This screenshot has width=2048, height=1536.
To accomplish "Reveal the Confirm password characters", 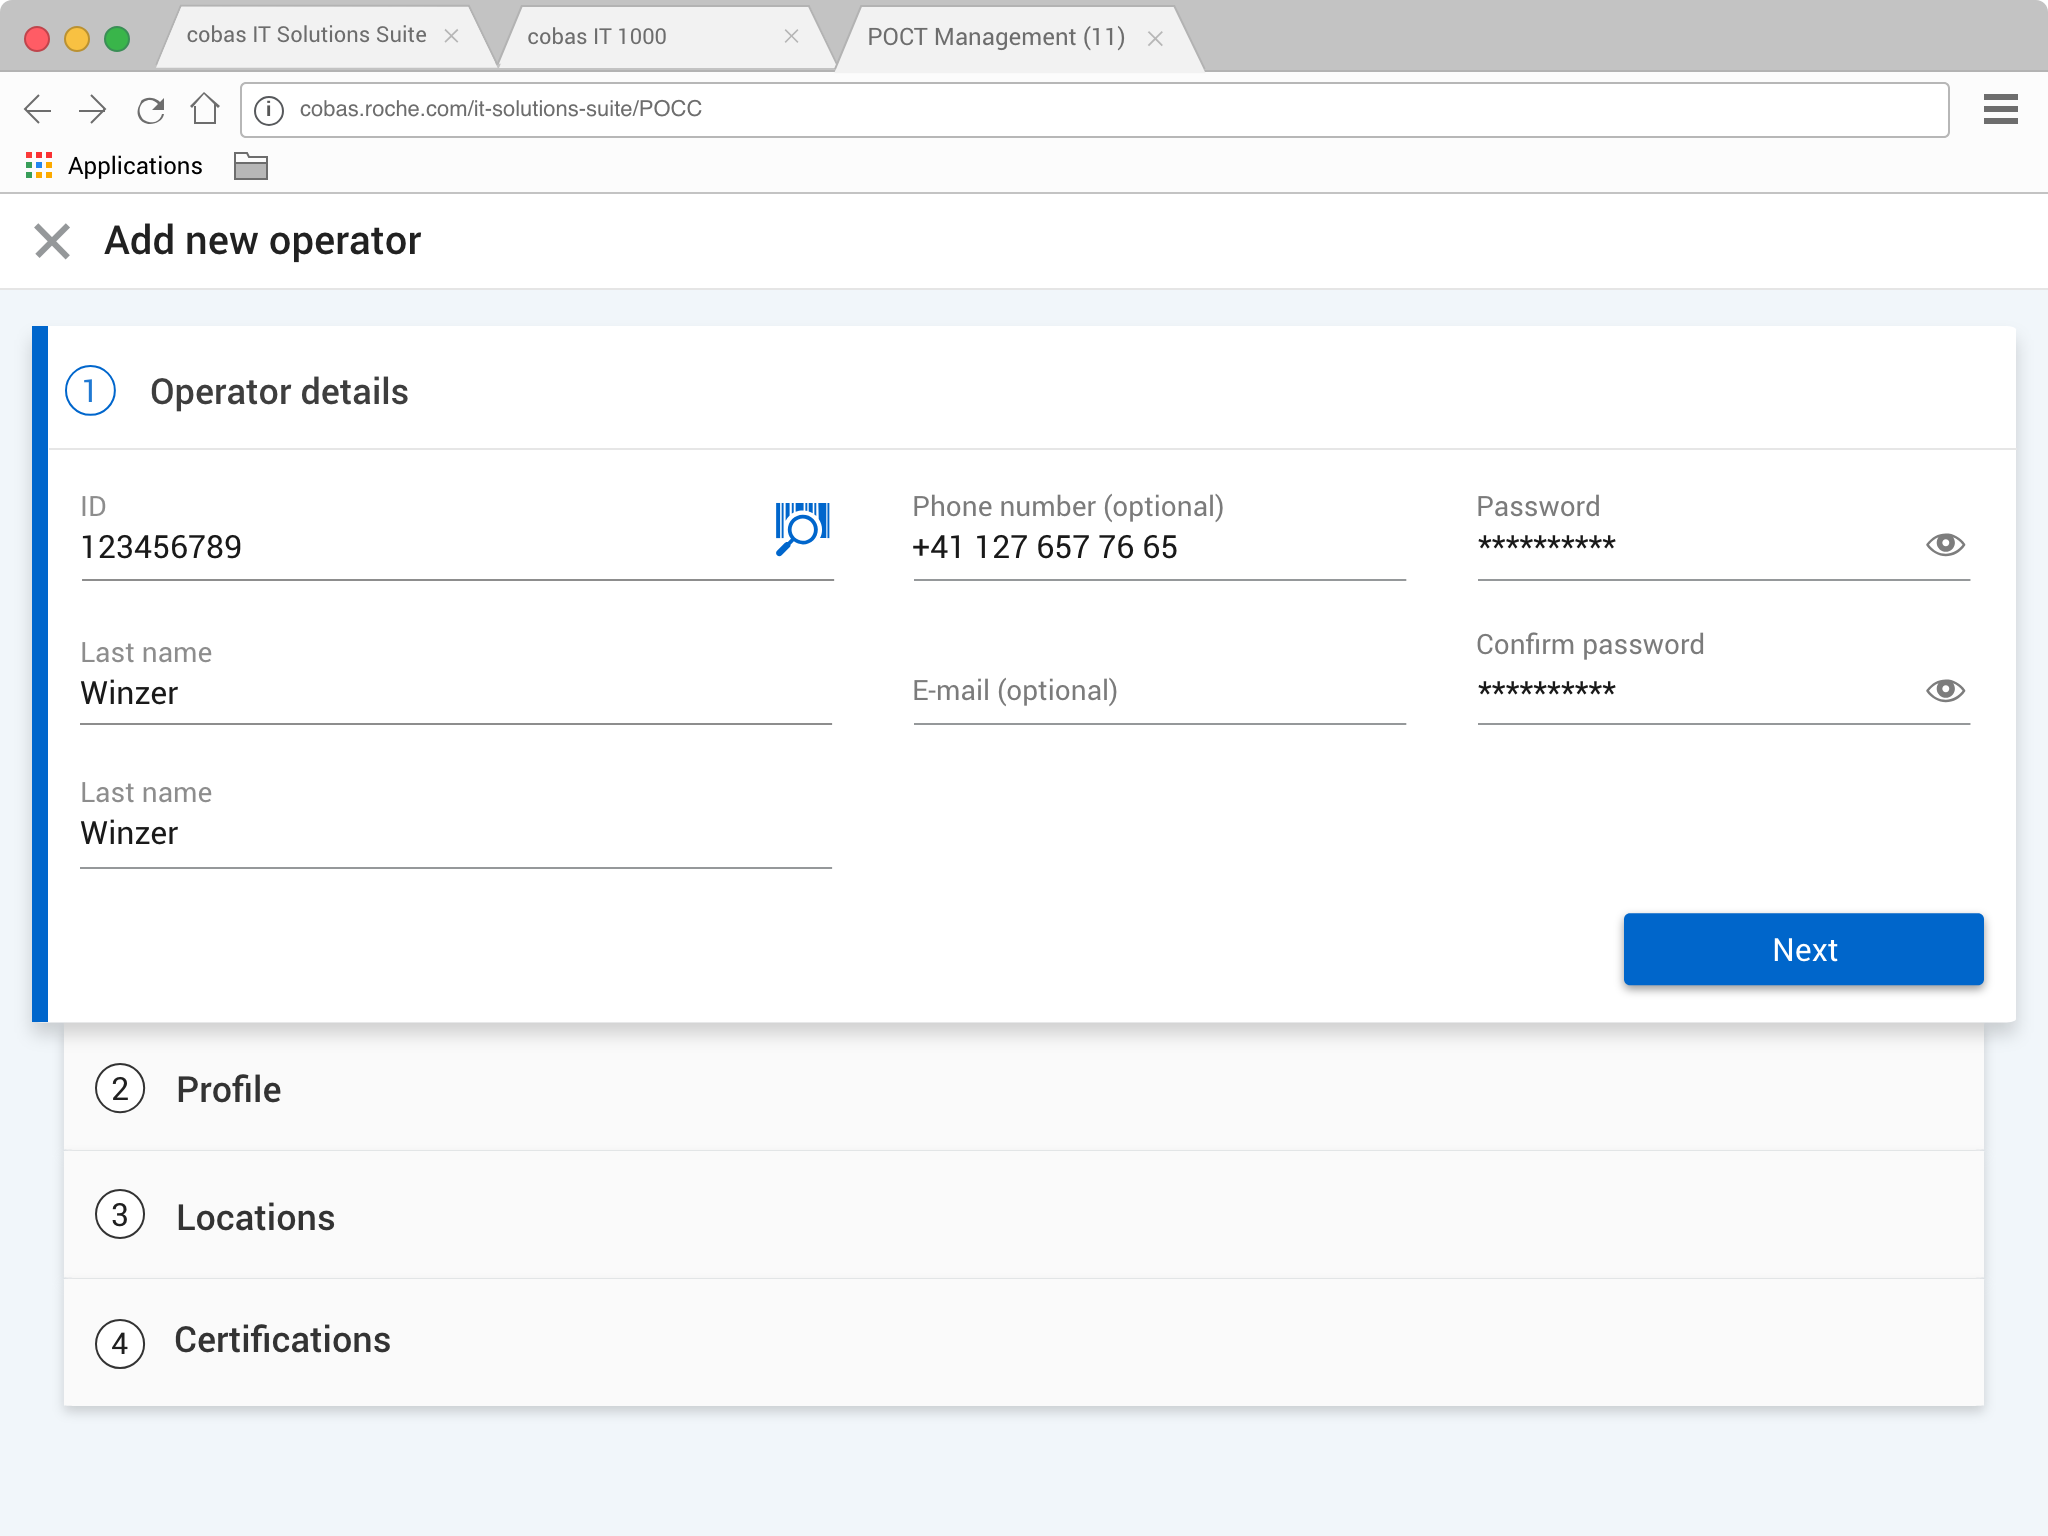I will [x=1945, y=691].
